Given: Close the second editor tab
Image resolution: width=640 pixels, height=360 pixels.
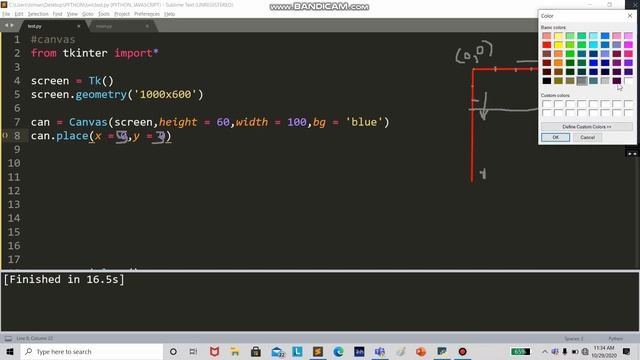Looking at the screenshot, I should [147, 26].
